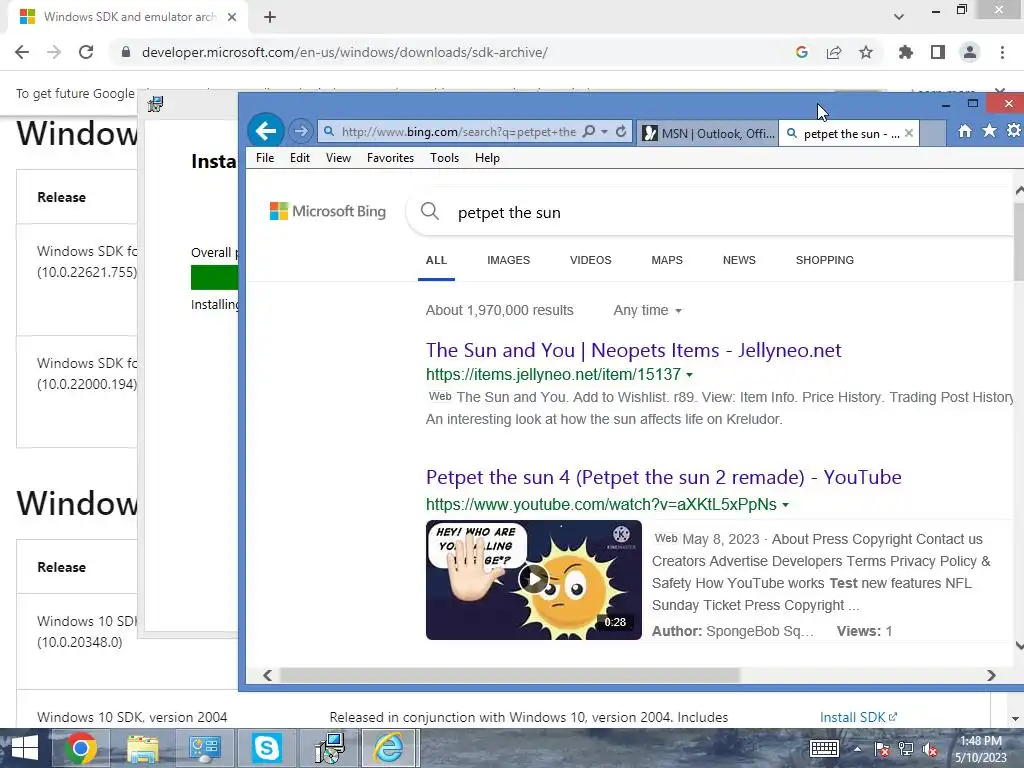1024x768 pixels.
Task: Open the Help menu in IE
Action: coord(487,158)
